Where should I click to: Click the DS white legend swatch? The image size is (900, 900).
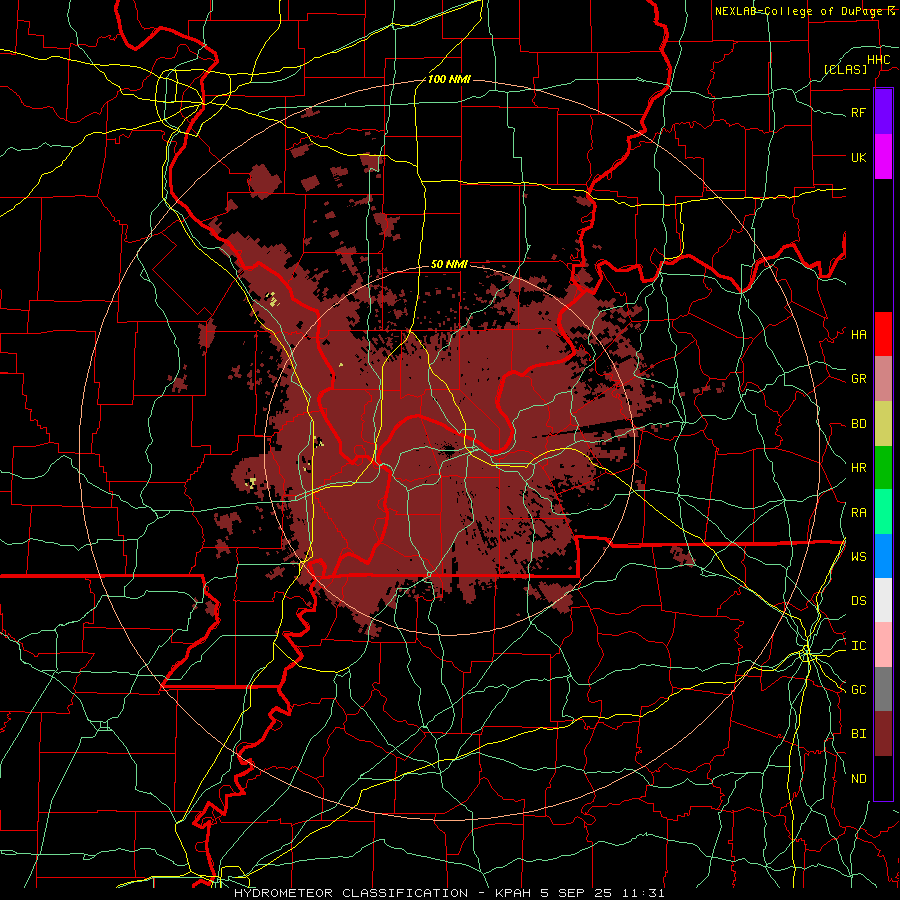pyautogui.click(x=883, y=600)
